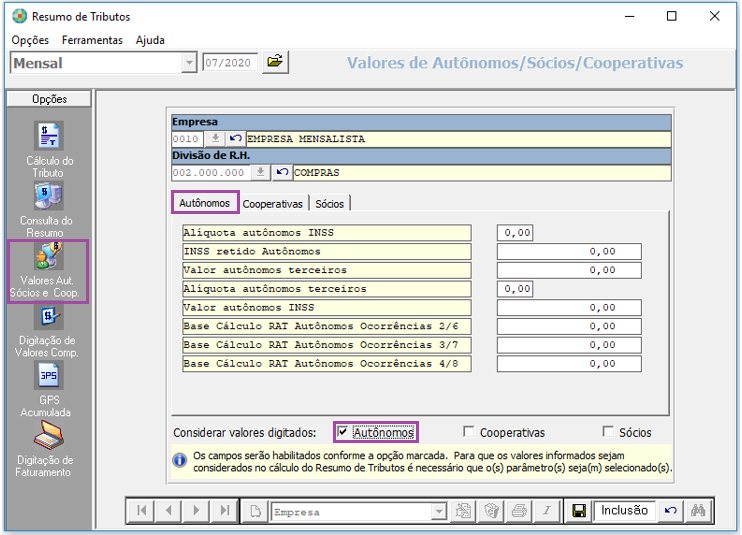Click the Empresa code field 0010

[x=187, y=139]
